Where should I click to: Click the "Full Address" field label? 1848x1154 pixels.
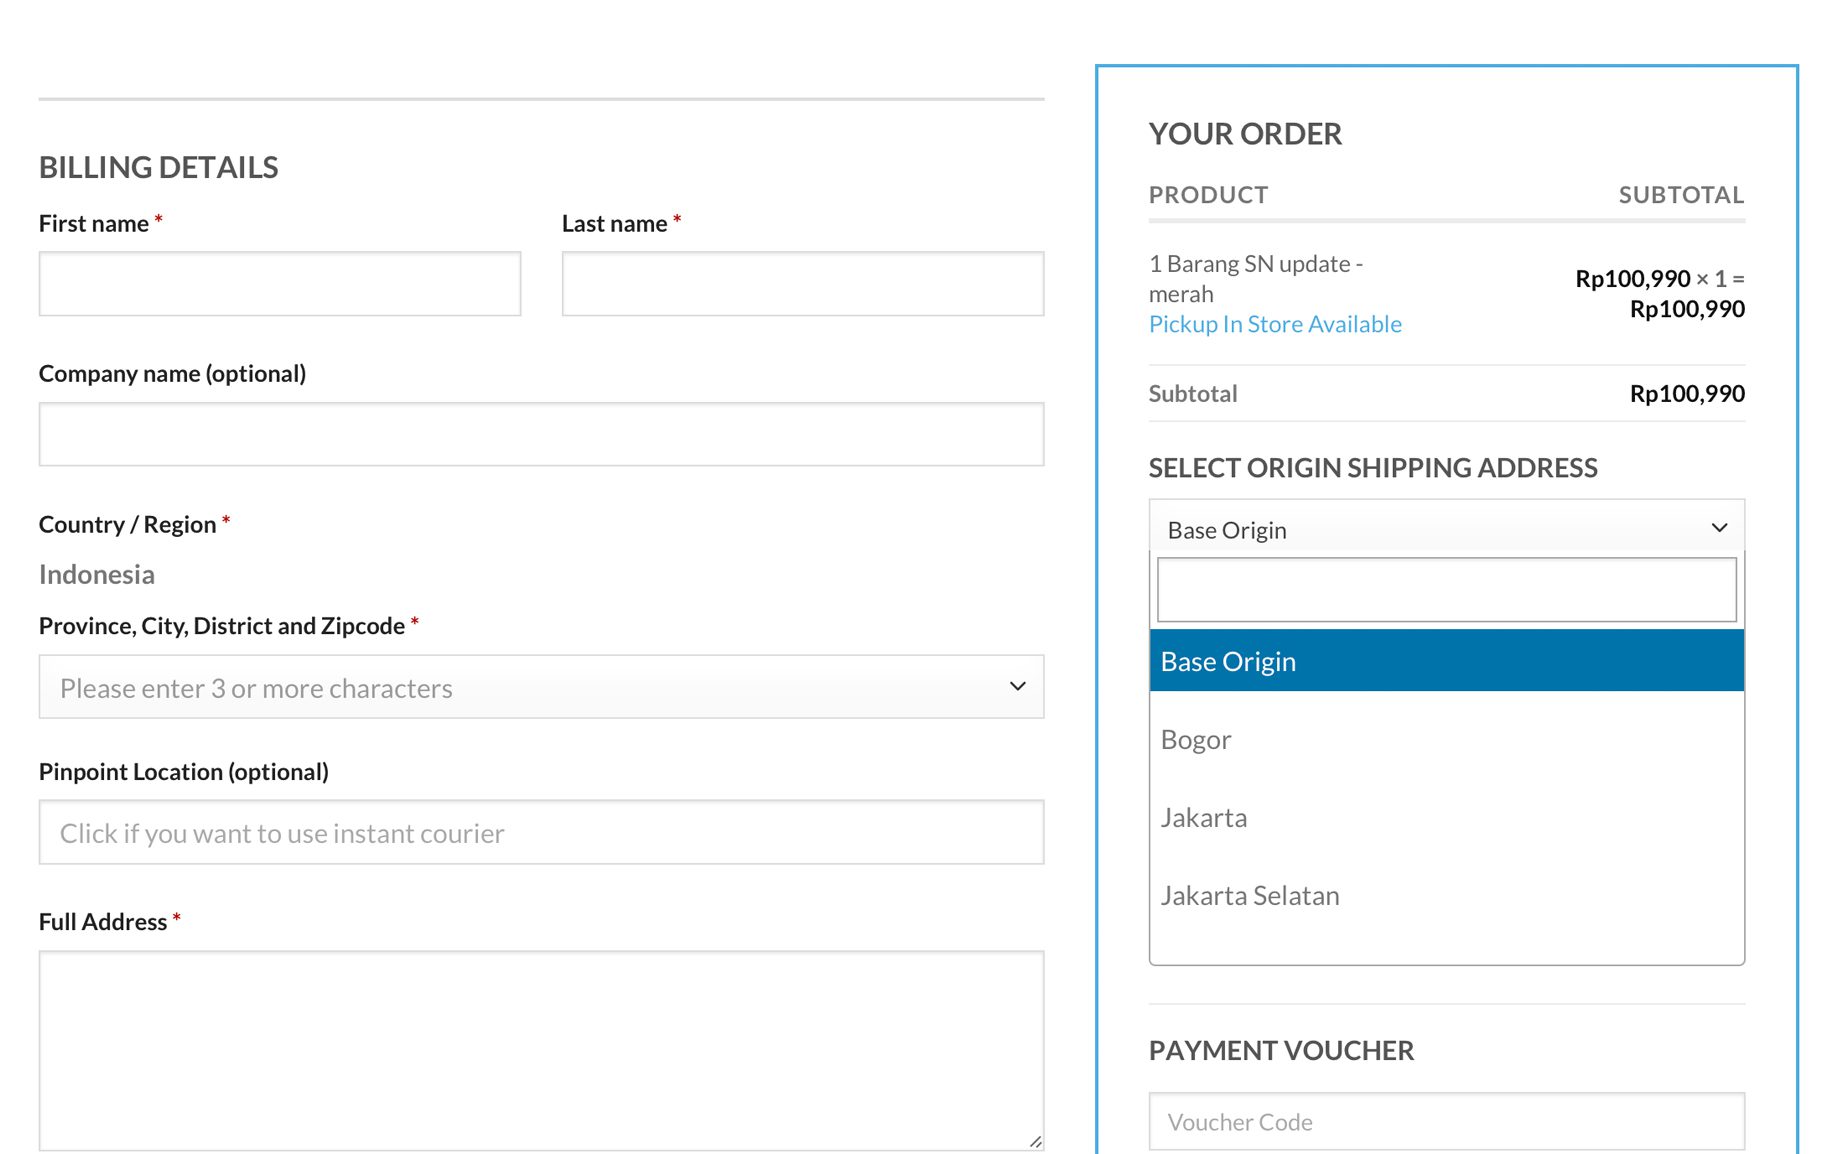(103, 922)
